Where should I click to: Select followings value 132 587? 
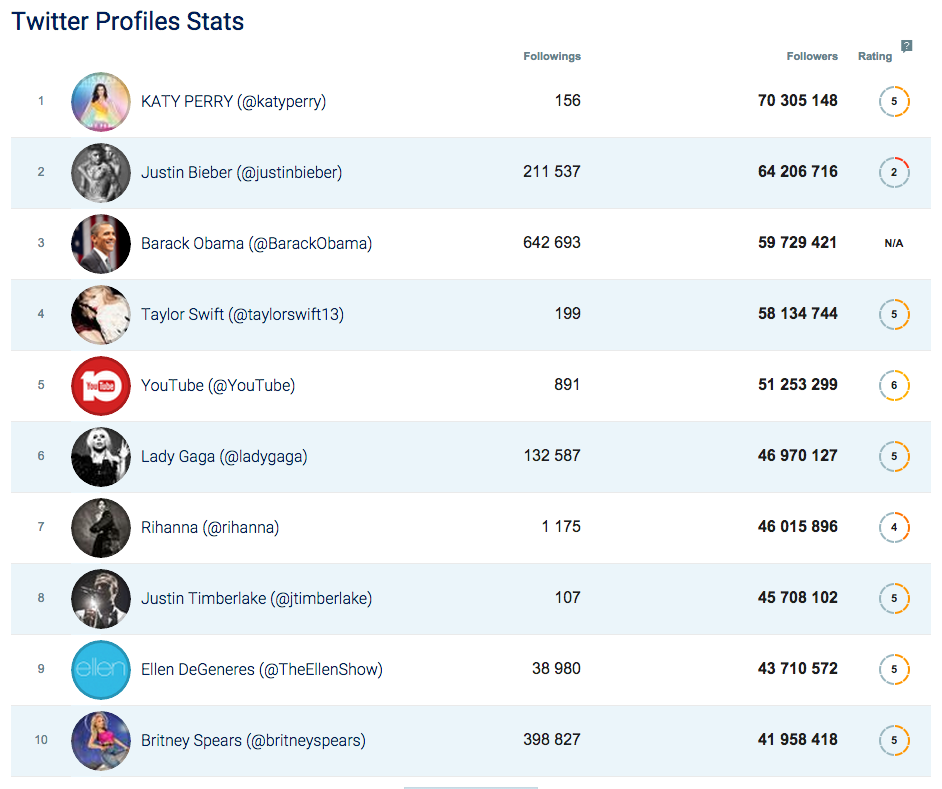point(552,455)
